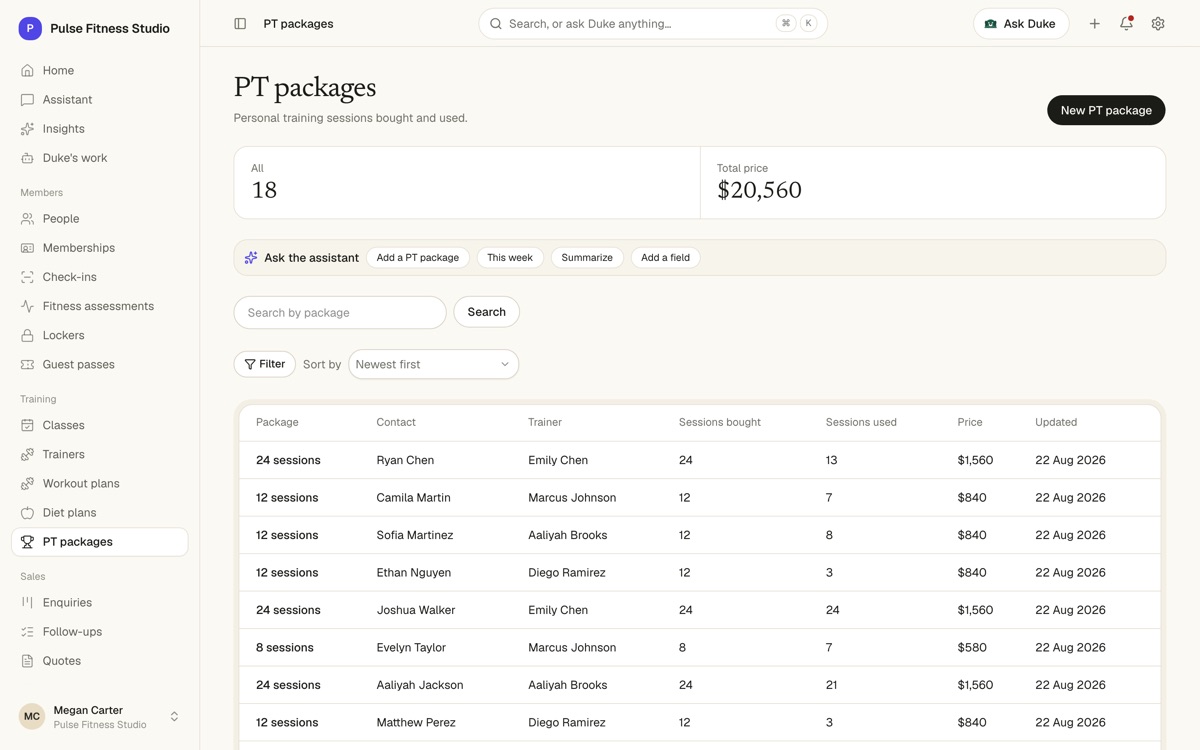
Task: Click the Home icon in sidebar
Action: [x=27, y=71]
